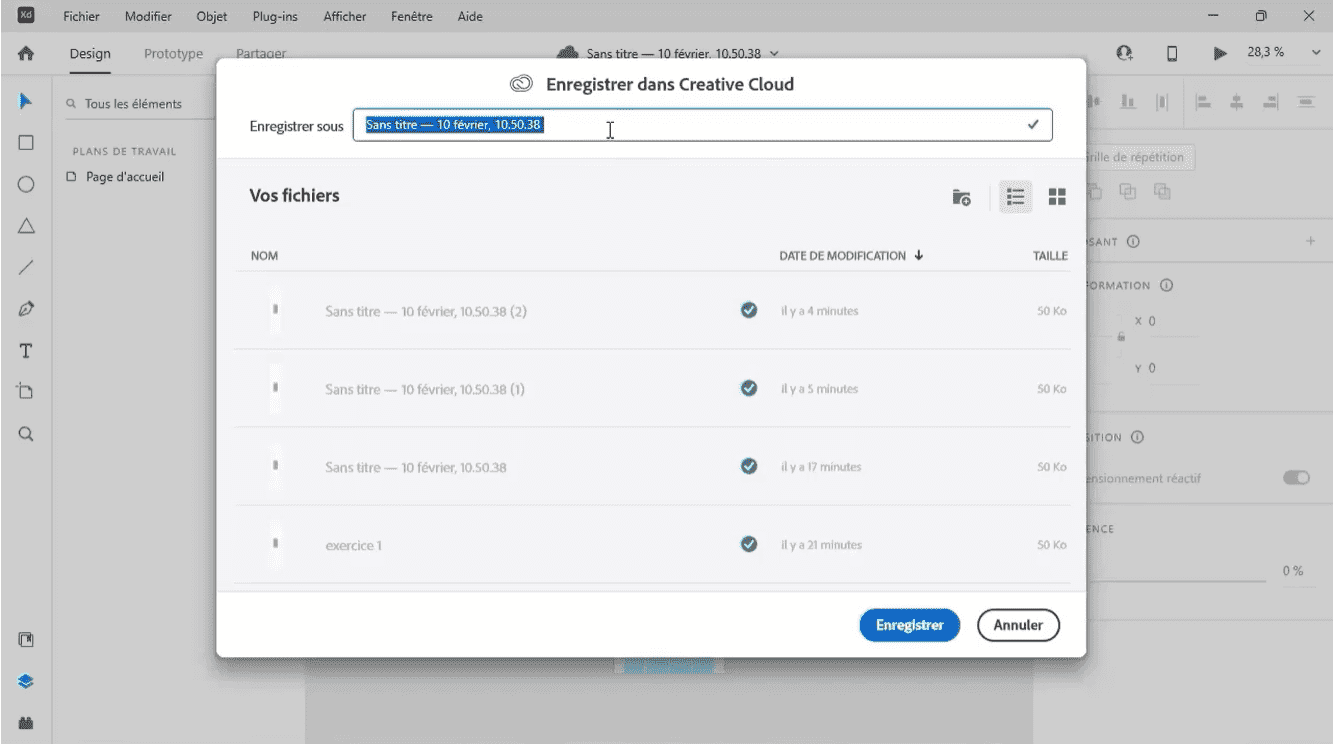
Task: Click the align left icon
Action: (x=1204, y=101)
